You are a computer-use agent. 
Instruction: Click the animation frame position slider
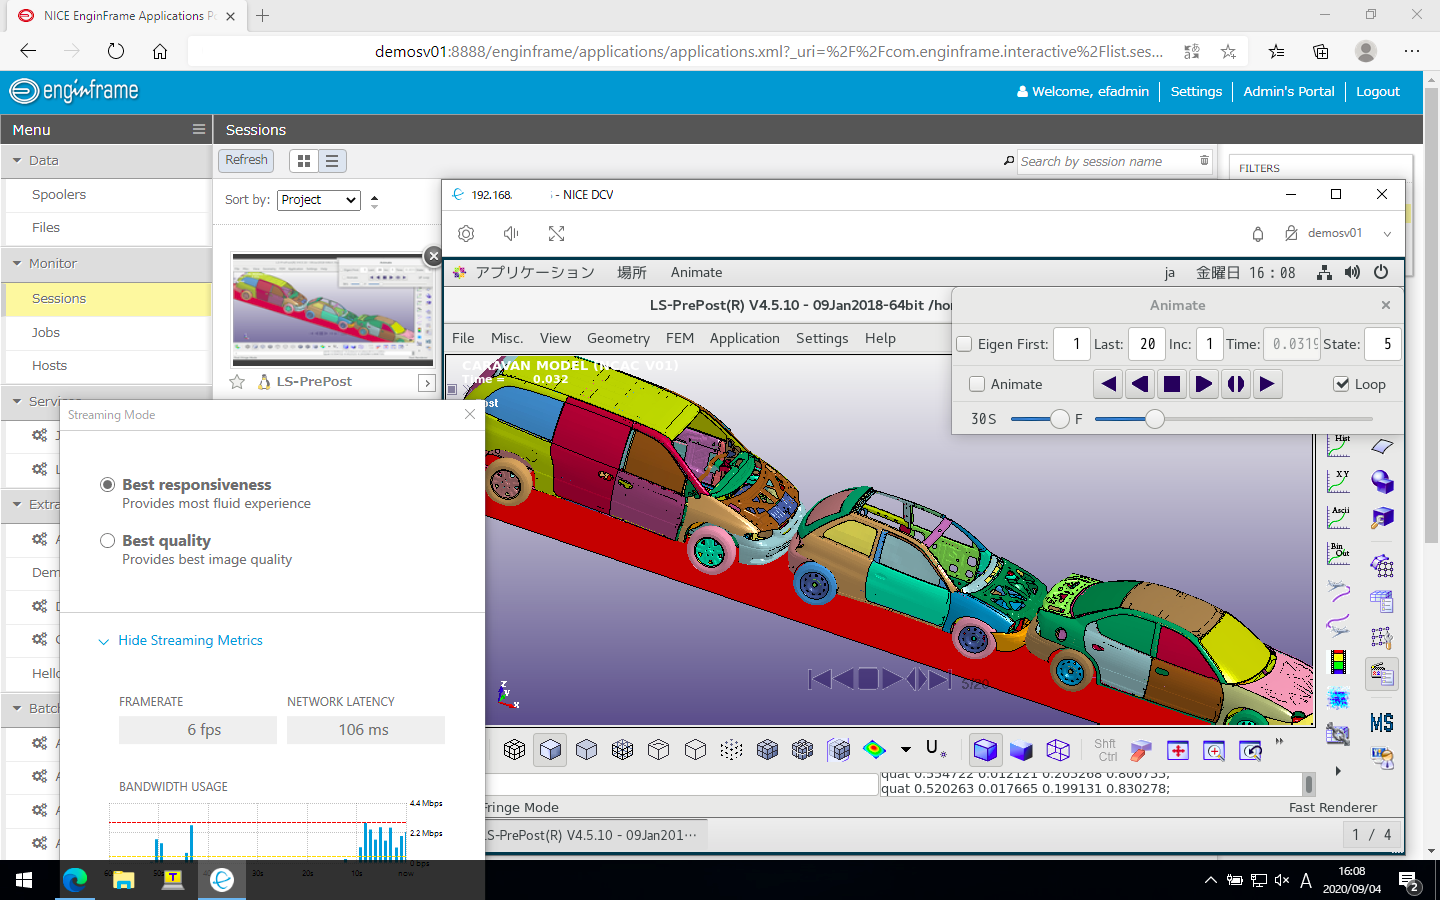pyautogui.click(x=1155, y=419)
